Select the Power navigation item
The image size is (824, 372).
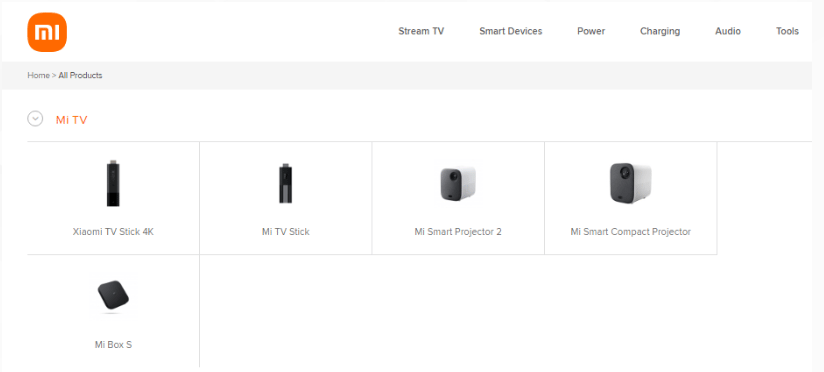[591, 32]
